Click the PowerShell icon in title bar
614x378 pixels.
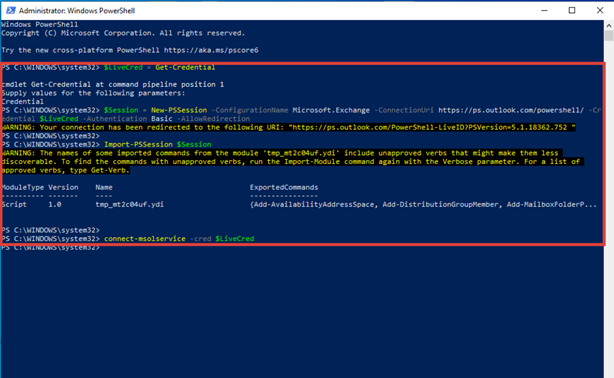[x=11, y=11]
